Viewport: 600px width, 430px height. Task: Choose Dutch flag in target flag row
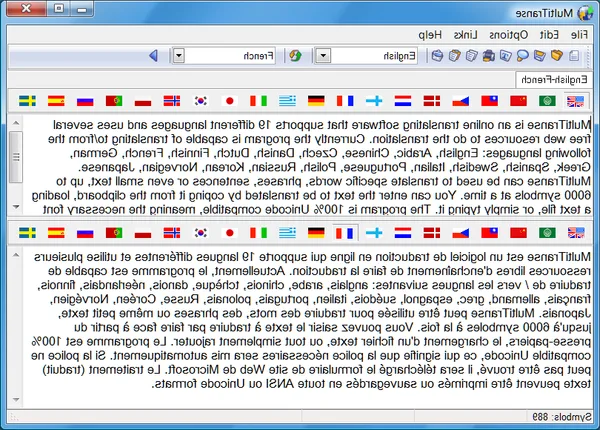pyautogui.click(x=403, y=233)
